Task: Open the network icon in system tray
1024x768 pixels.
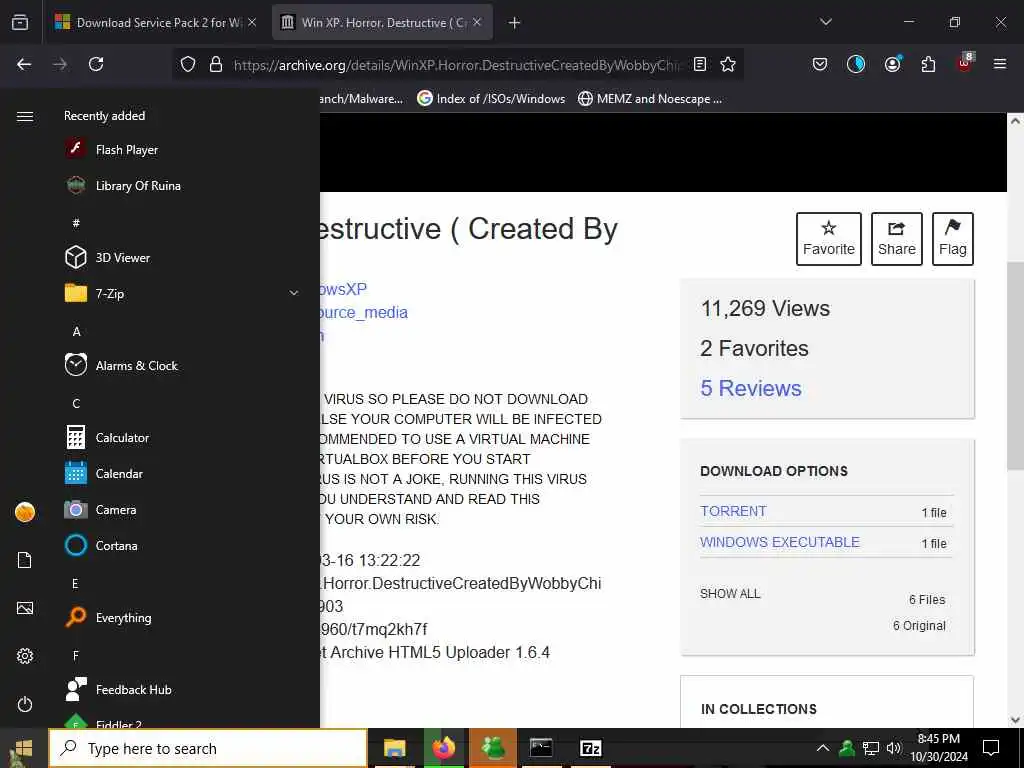Action: coord(871,748)
